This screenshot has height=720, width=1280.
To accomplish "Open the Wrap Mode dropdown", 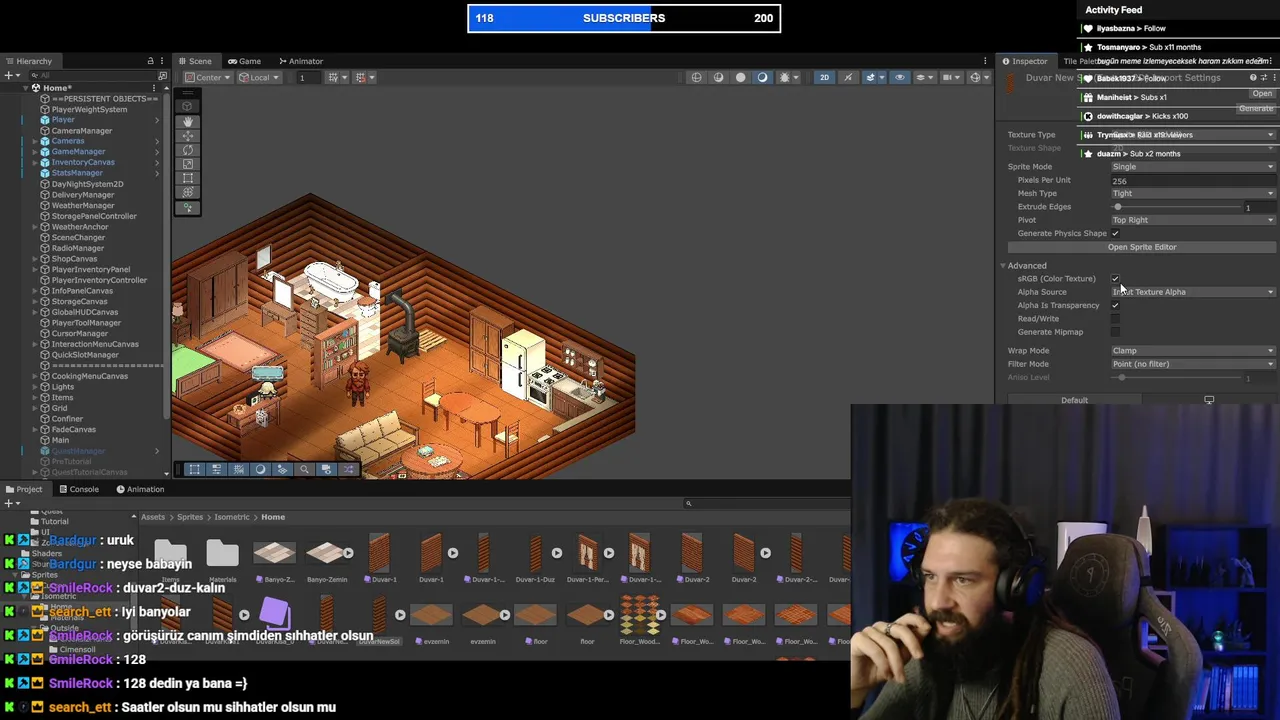I will [x=1193, y=351].
